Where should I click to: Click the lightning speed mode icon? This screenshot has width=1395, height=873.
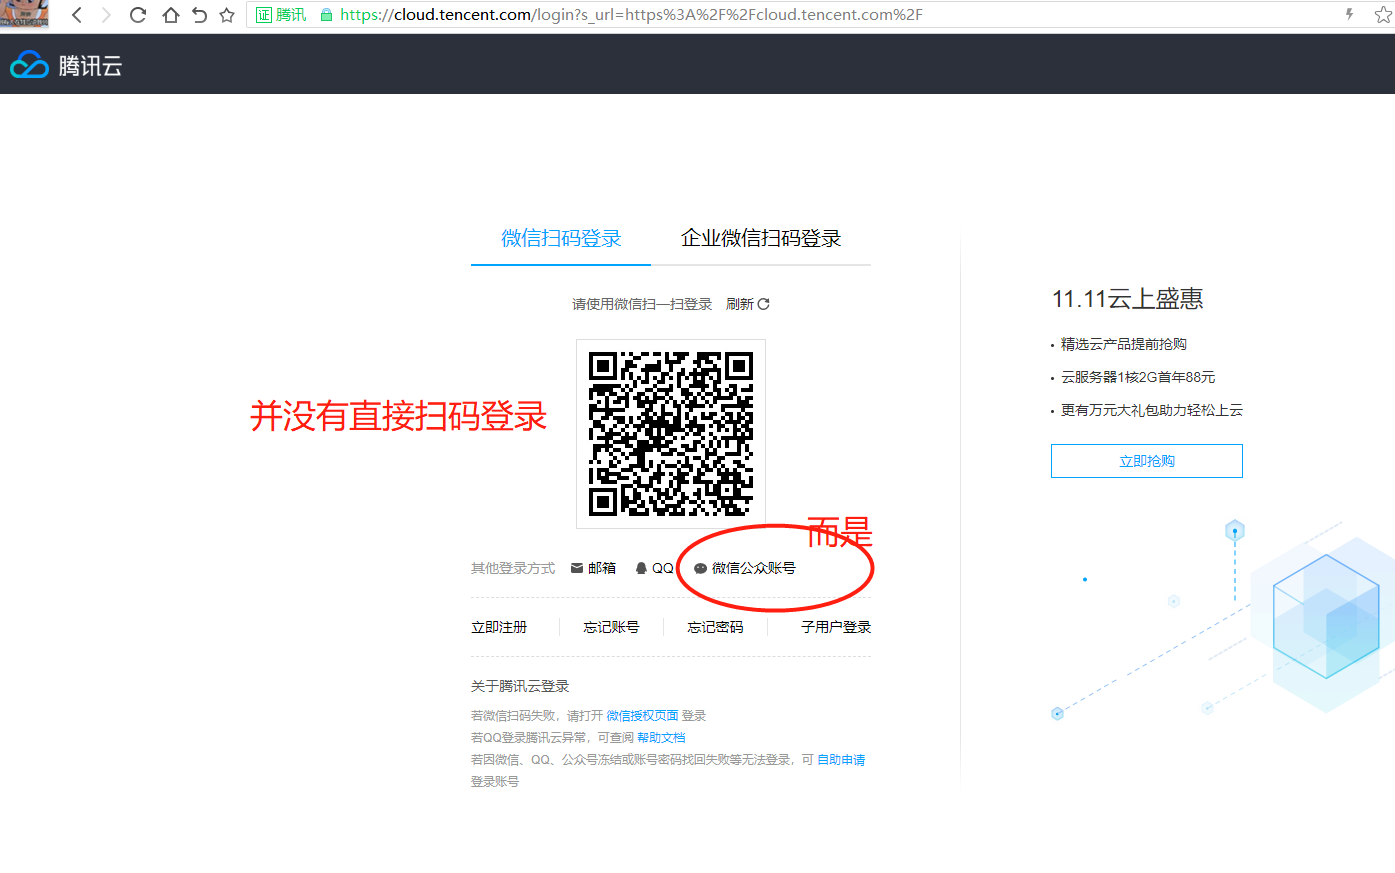(1349, 14)
